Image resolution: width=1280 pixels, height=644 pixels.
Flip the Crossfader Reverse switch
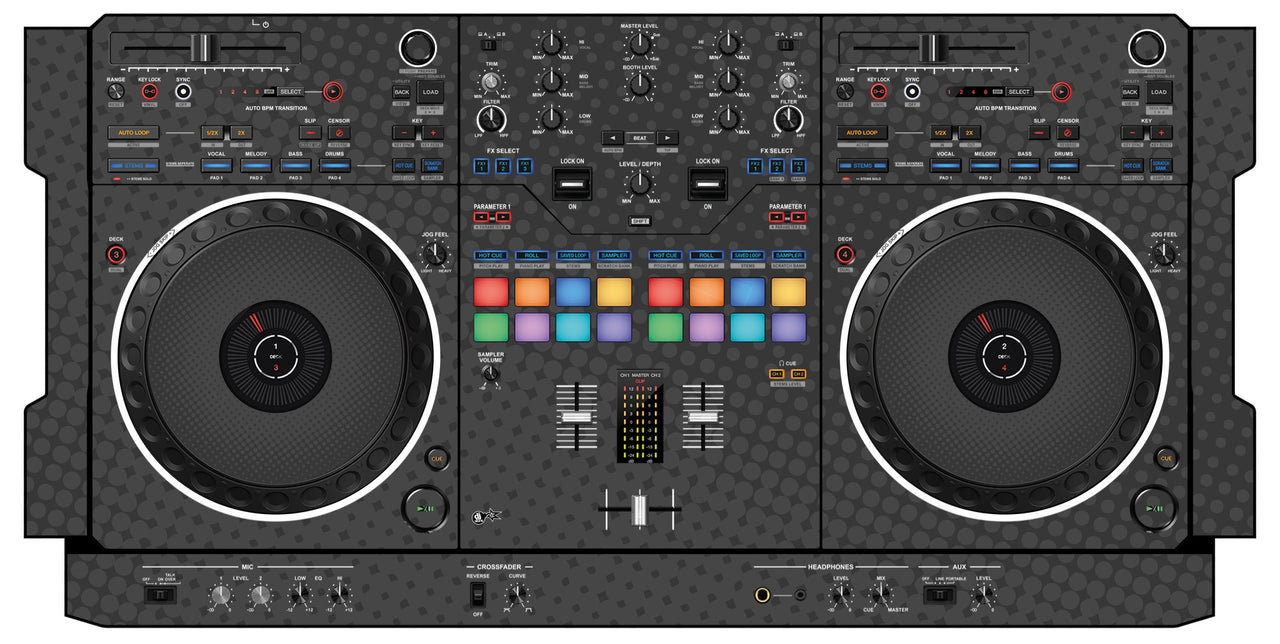pos(478,596)
